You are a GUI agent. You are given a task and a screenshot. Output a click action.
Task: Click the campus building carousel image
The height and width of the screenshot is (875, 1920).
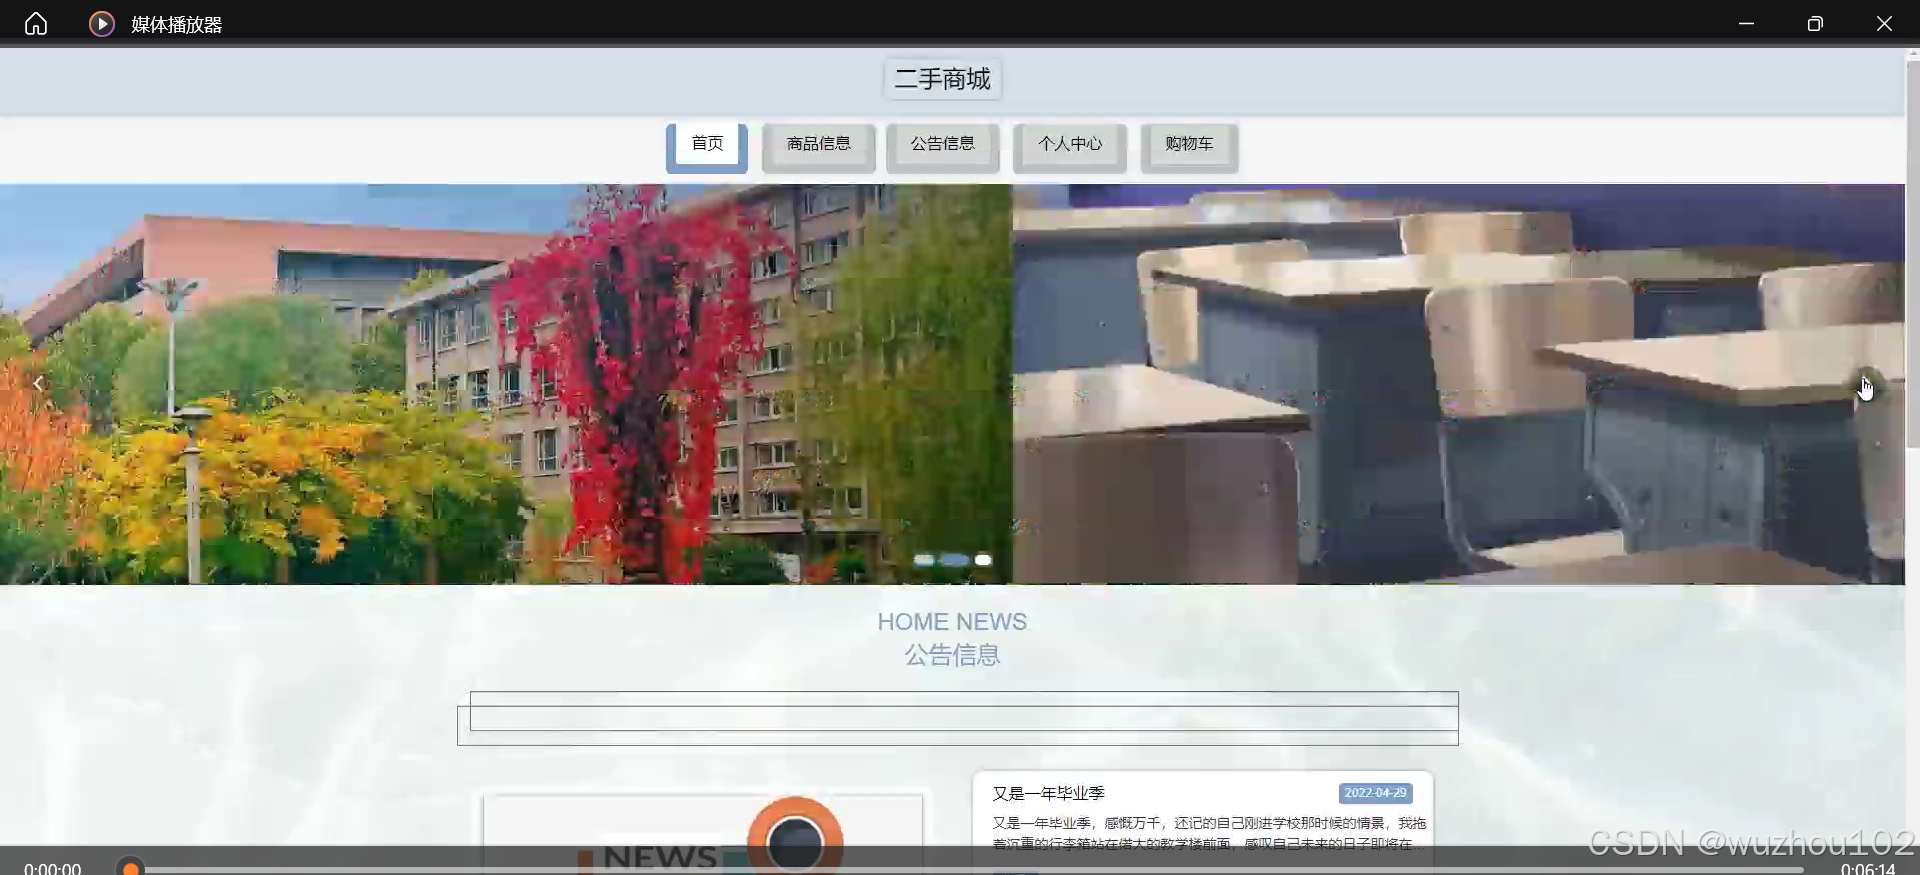pyautogui.click(x=506, y=384)
